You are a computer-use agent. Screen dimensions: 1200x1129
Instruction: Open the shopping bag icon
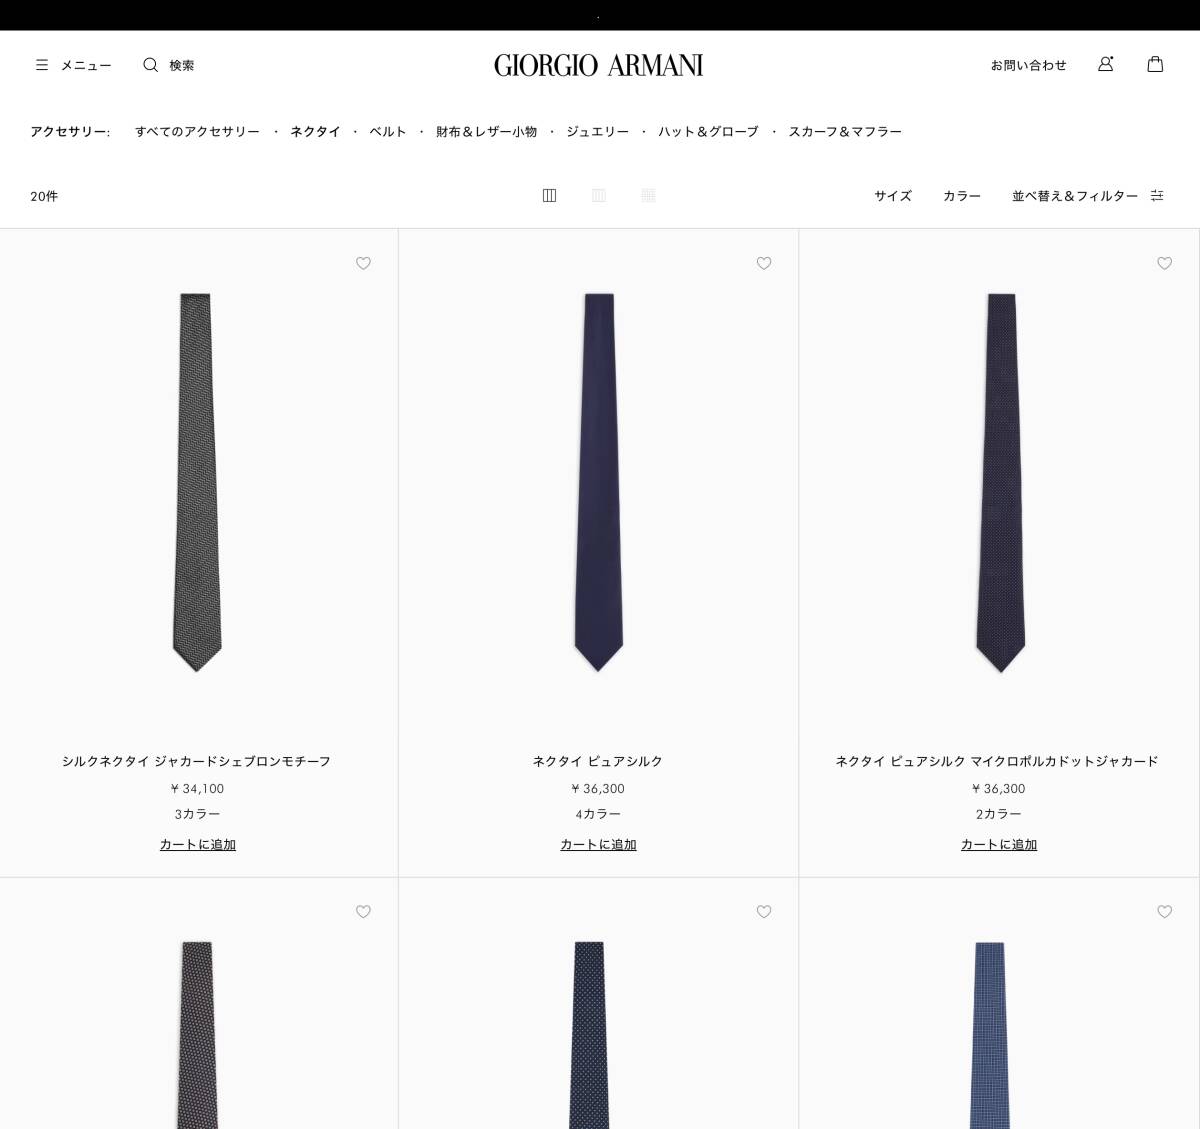click(x=1155, y=64)
